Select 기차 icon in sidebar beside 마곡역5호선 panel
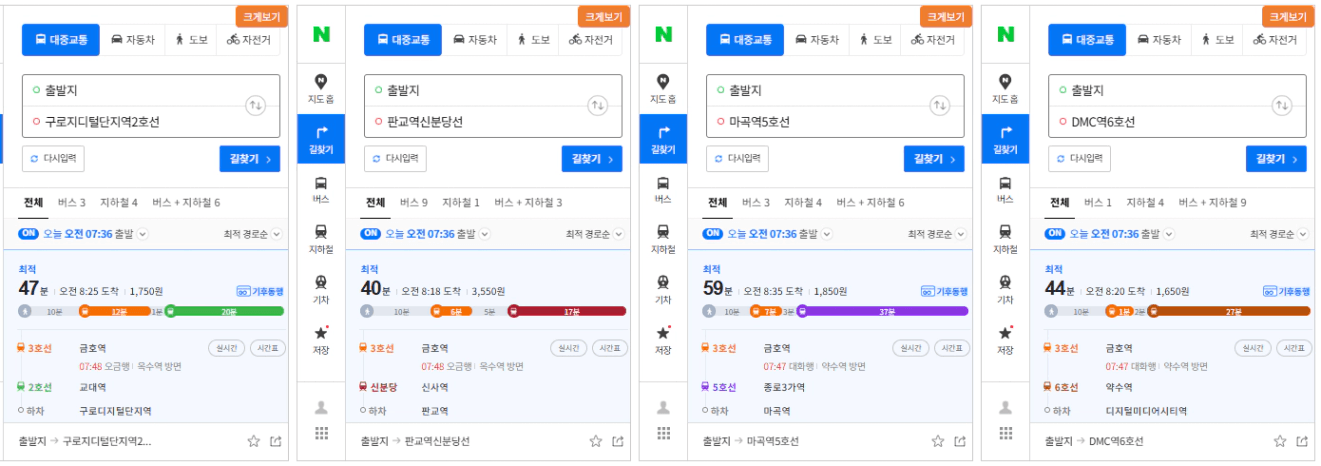This screenshot has height=466, width=1321. pyautogui.click(x=663, y=290)
